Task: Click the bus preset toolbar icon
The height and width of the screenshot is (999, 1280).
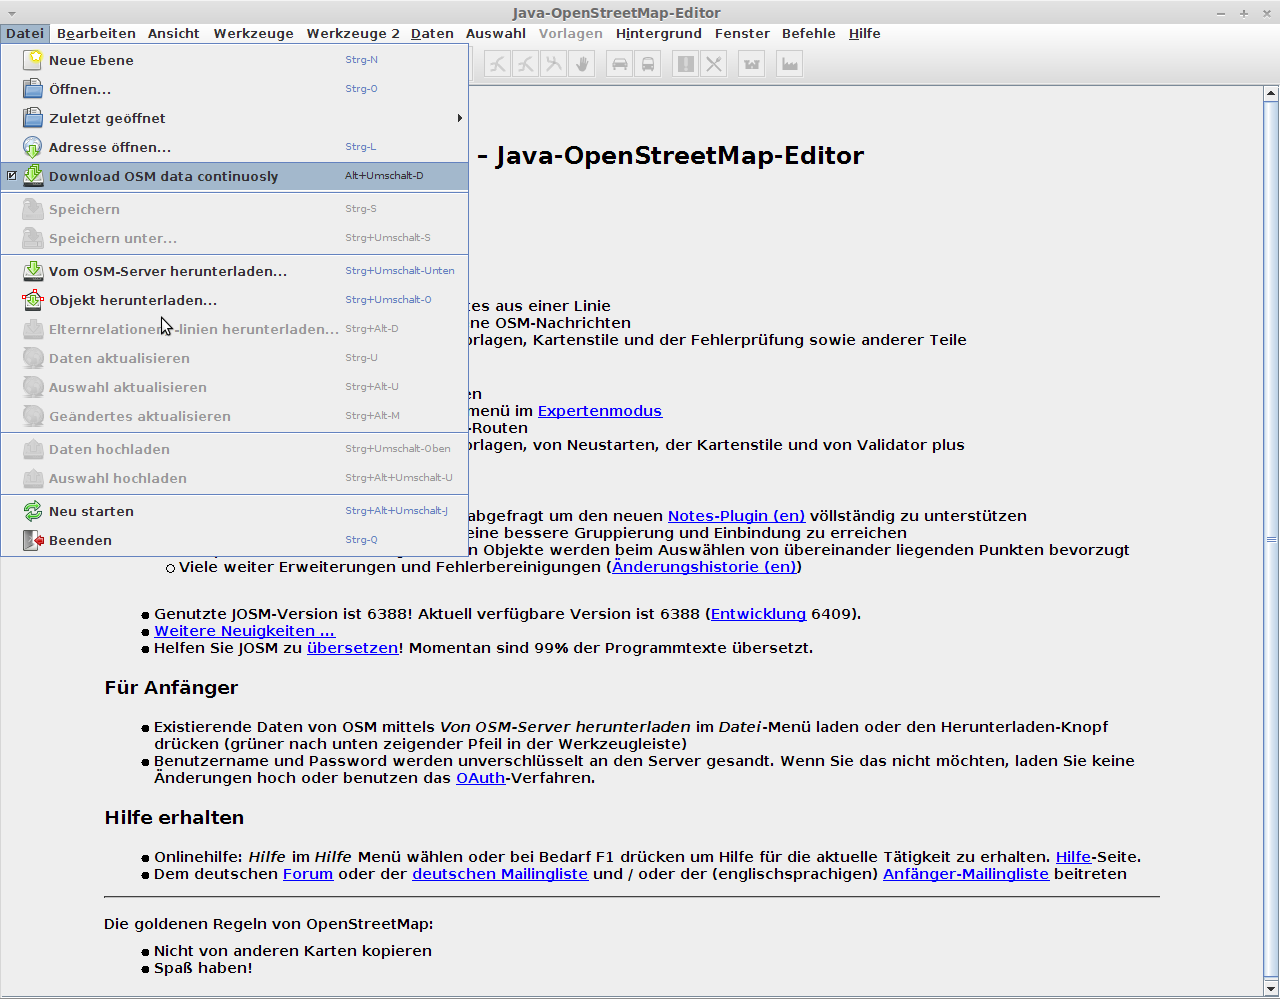Action: point(648,64)
